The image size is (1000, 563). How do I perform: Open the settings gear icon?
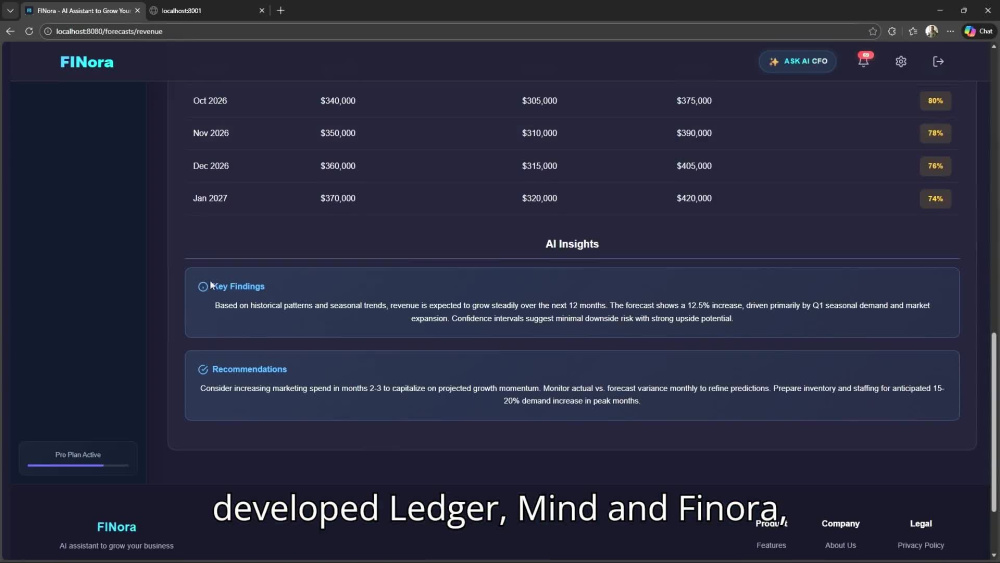901,61
